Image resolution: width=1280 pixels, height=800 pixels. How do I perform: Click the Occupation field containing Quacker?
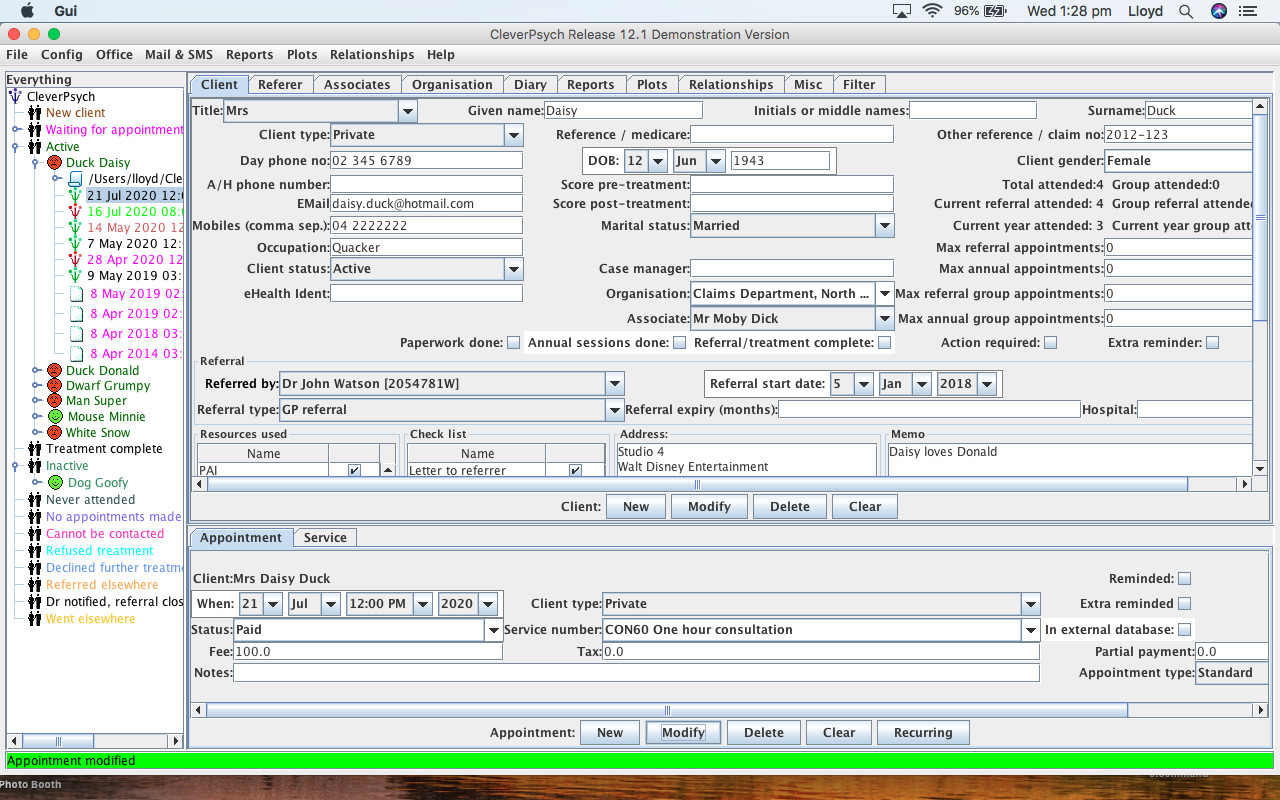(x=427, y=248)
